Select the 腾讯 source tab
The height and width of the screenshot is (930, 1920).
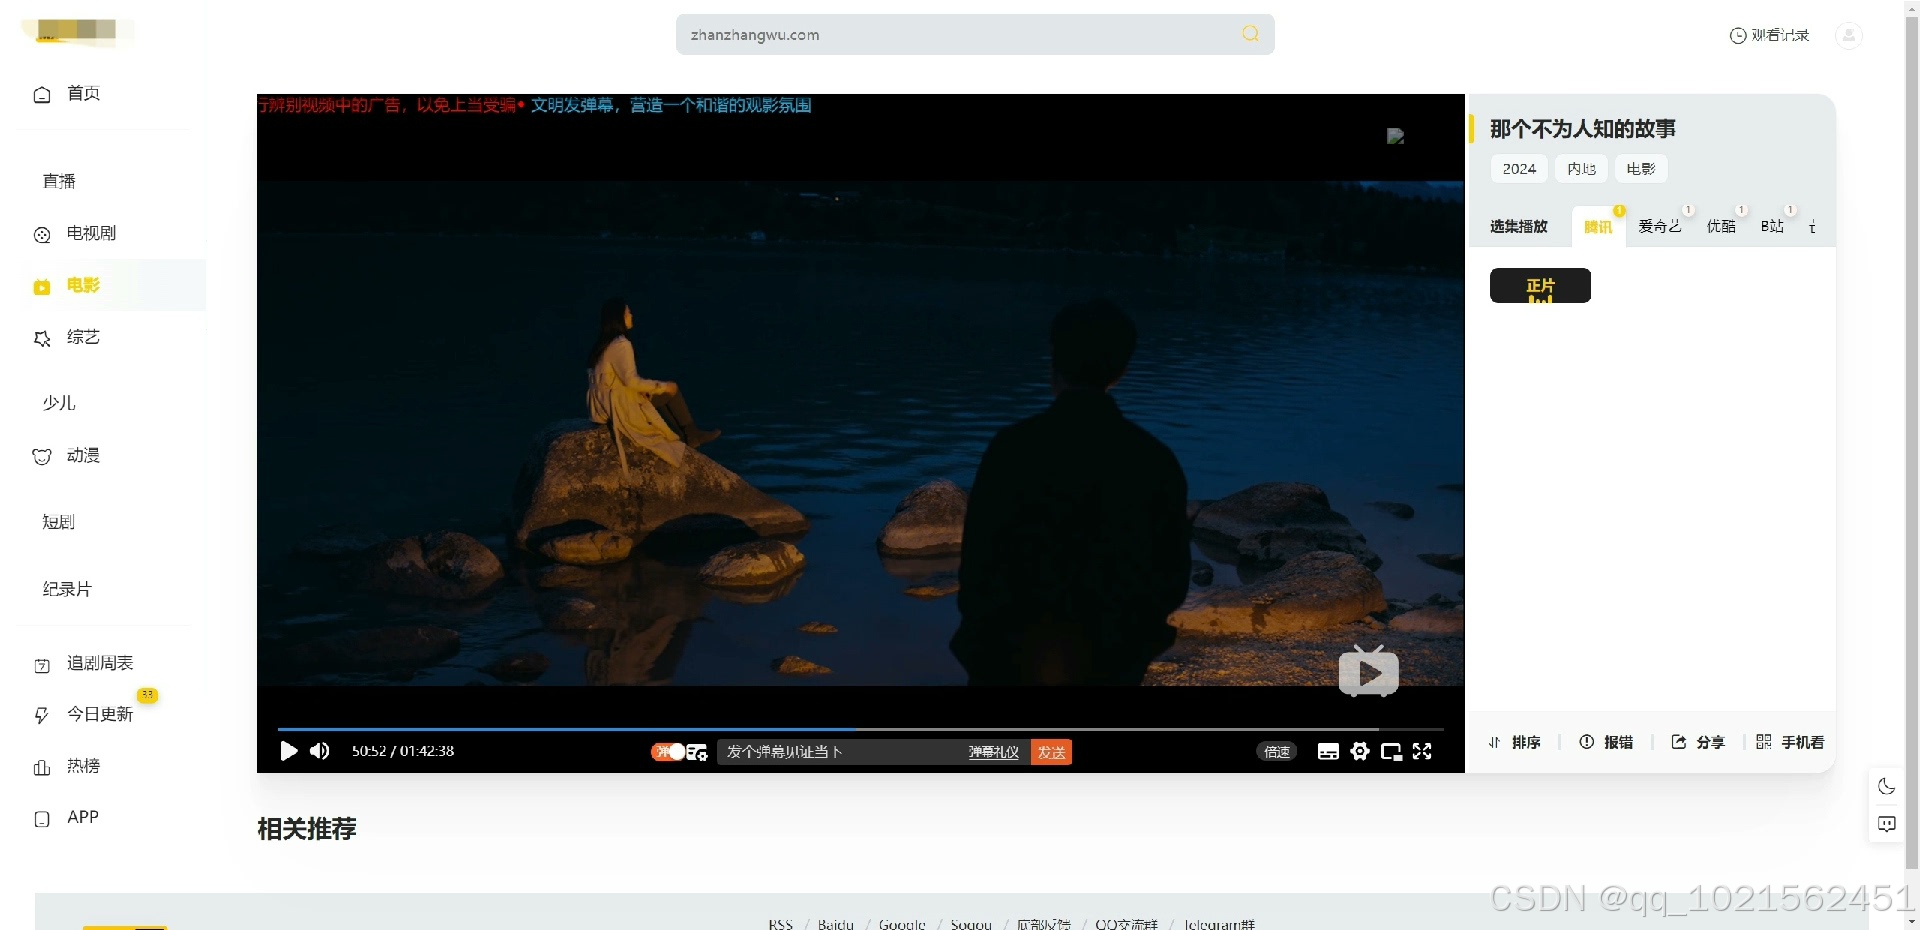1598,227
